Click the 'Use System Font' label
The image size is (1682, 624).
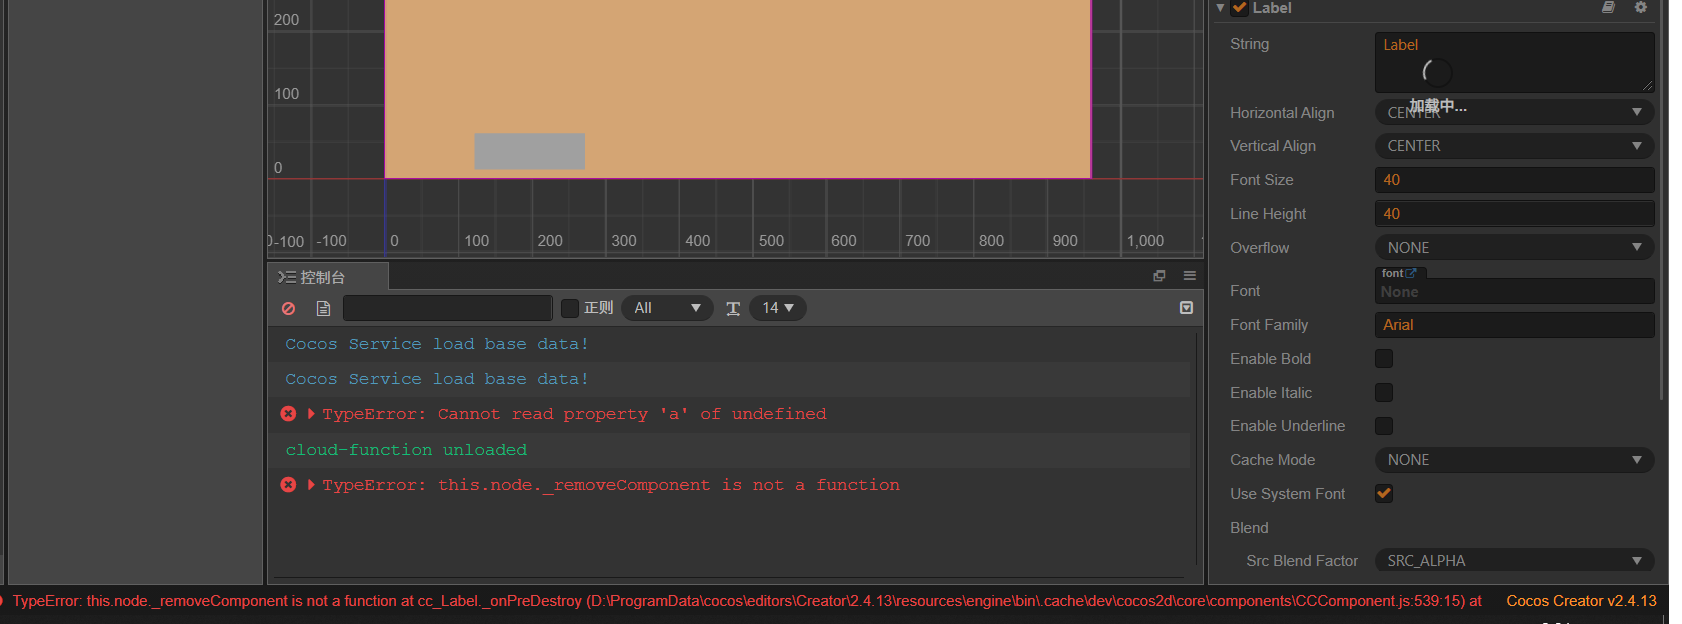pos(1287,494)
